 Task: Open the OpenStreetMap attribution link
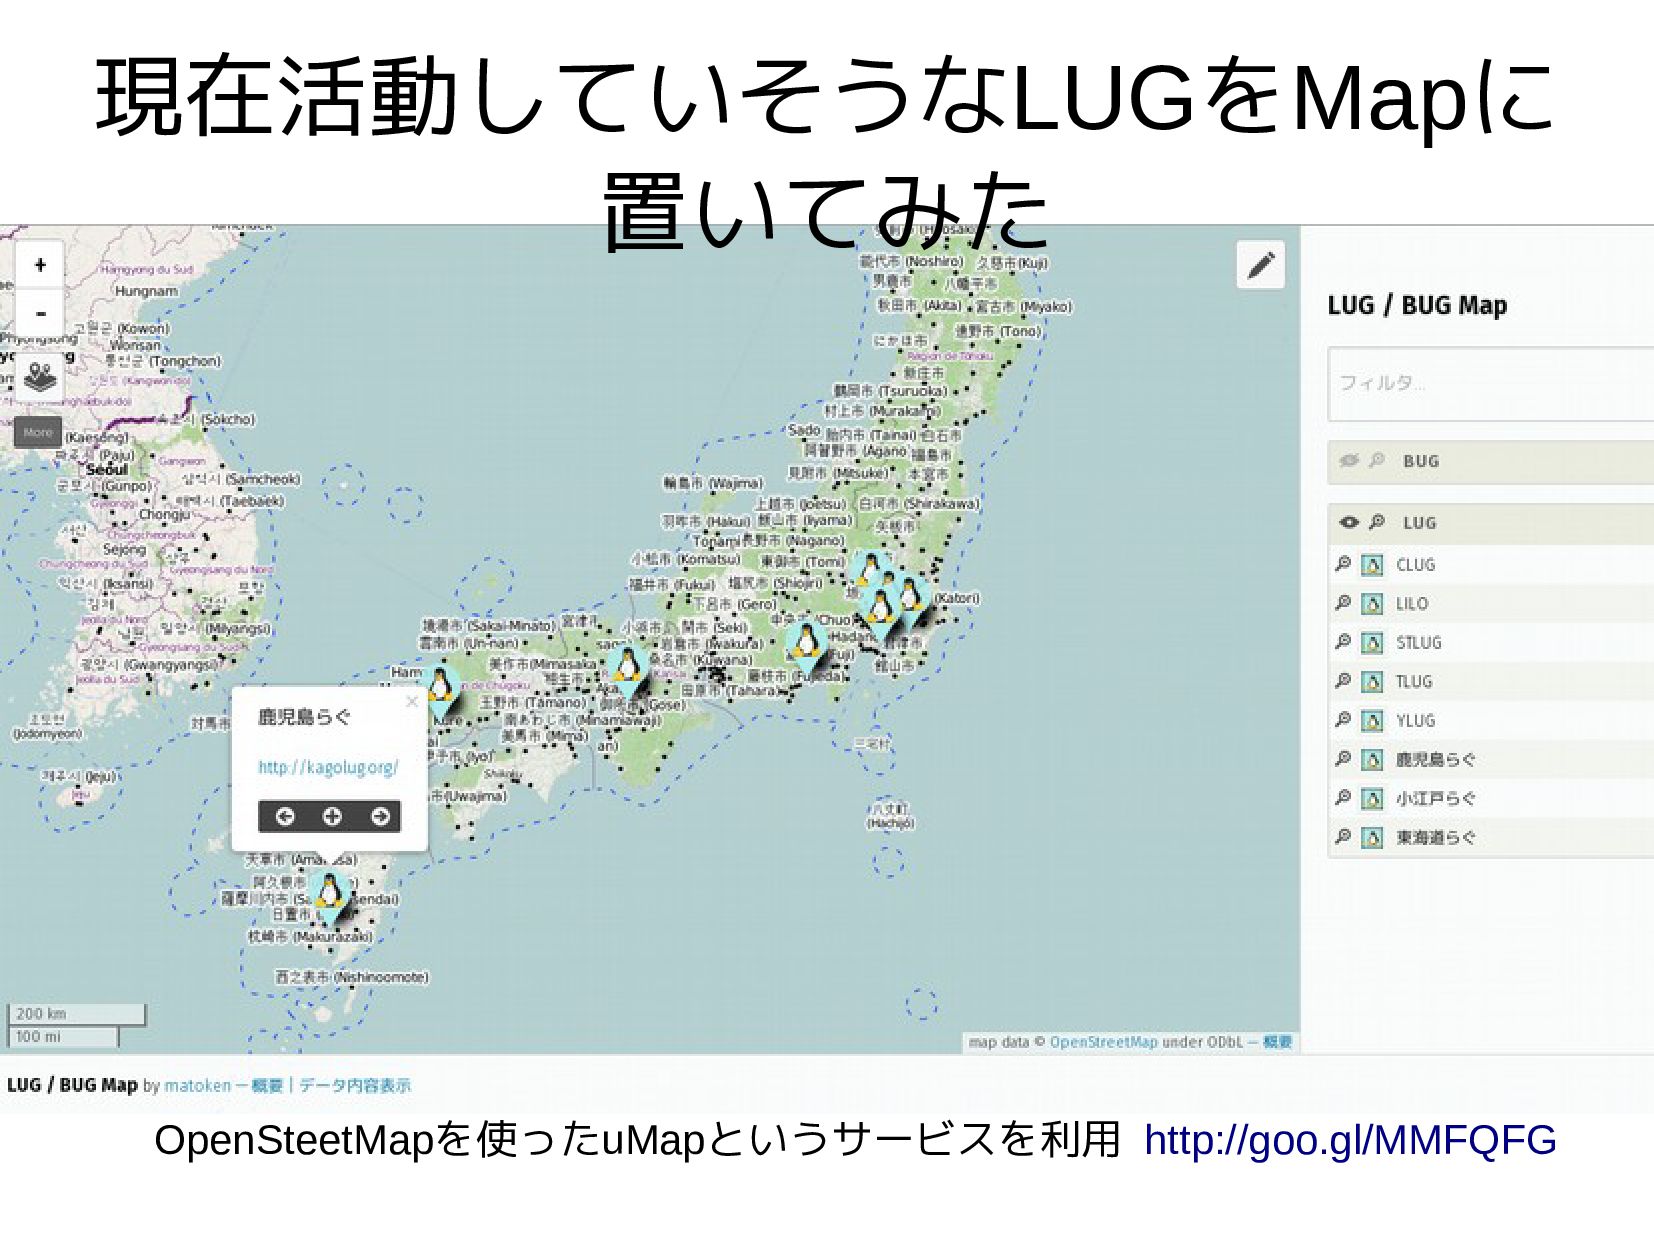[x=1103, y=1042]
